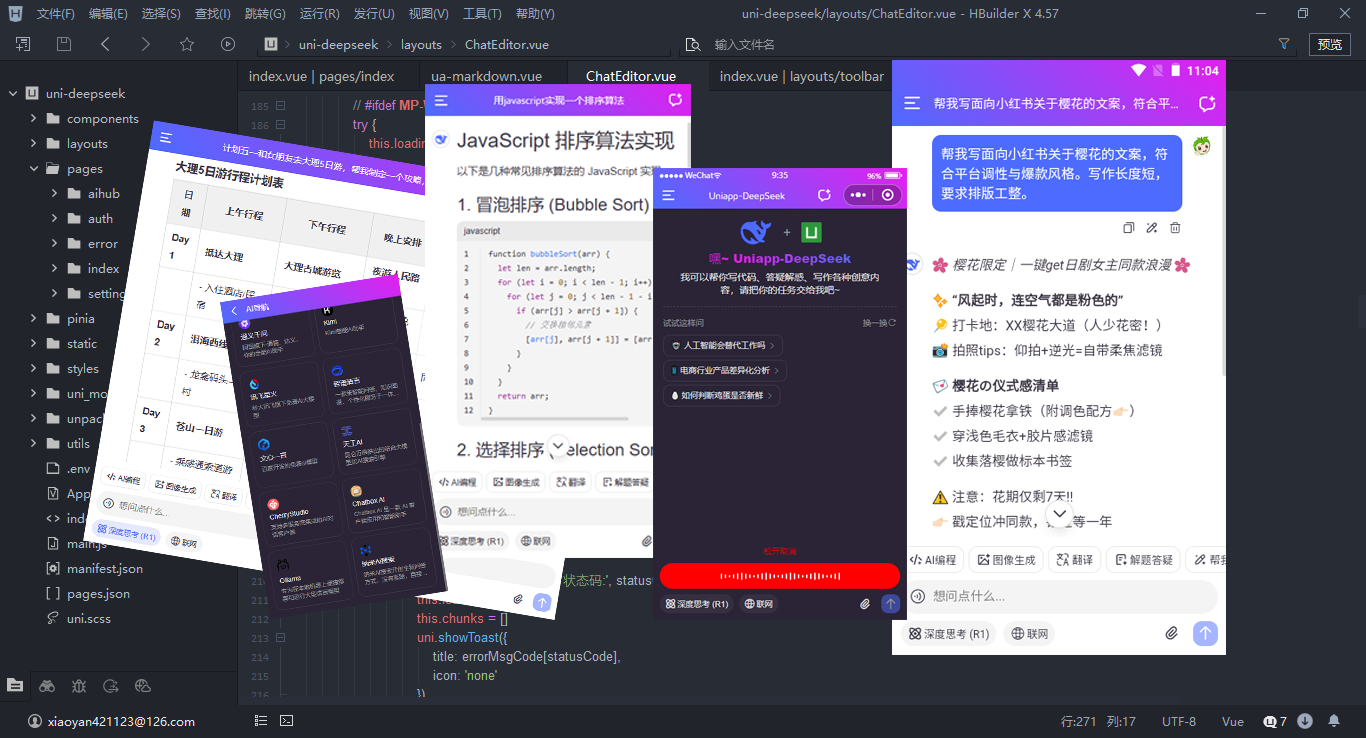Open hamburger menu in JavaScript sorting chat window
1366x738 pixels.
tap(441, 101)
